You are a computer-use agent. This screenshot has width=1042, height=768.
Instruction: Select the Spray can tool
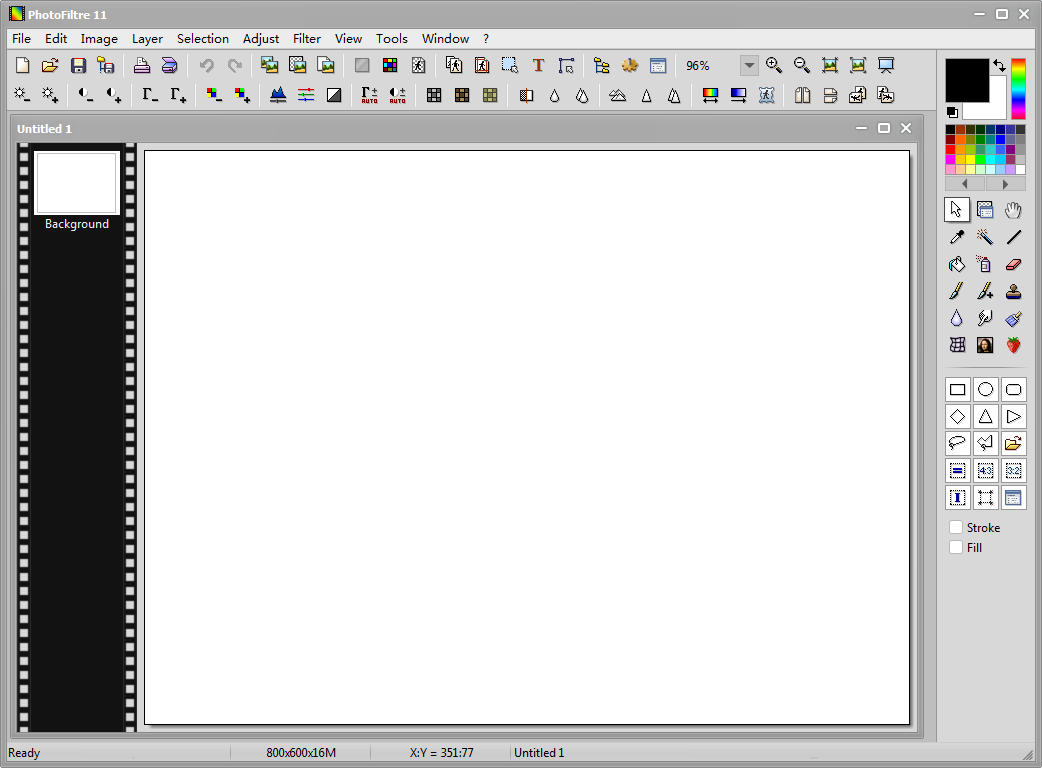coord(985,264)
